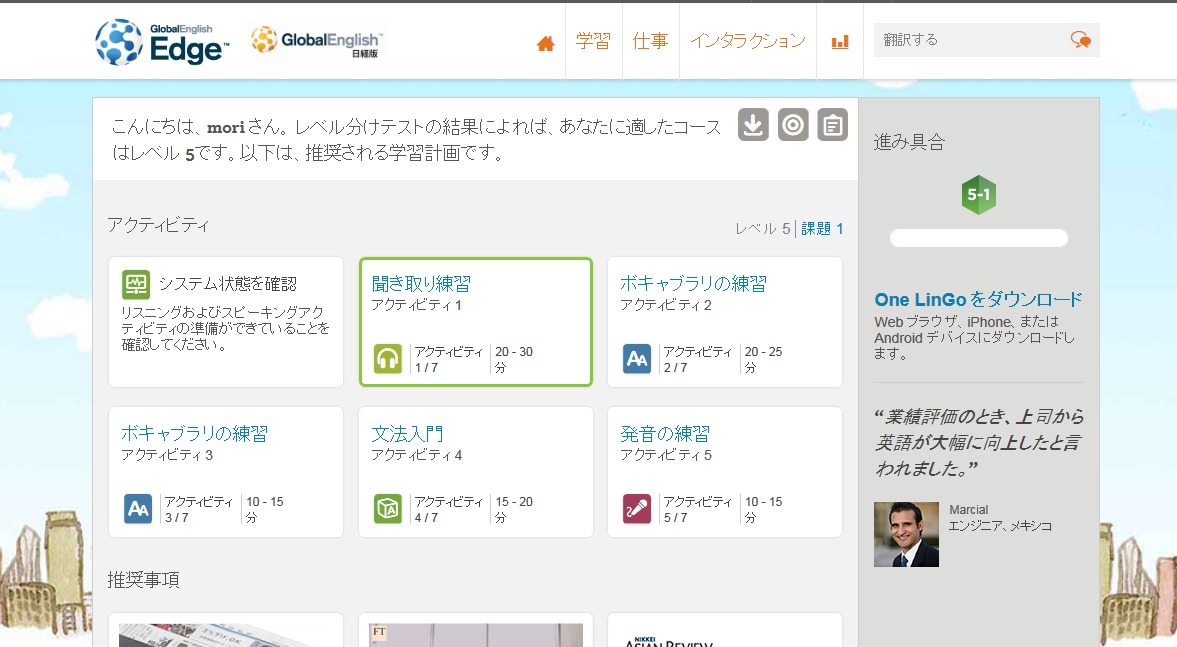Viewport: 1177px width, 647px height.
Task: Click the 課題 1 link
Action: click(822, 228)
